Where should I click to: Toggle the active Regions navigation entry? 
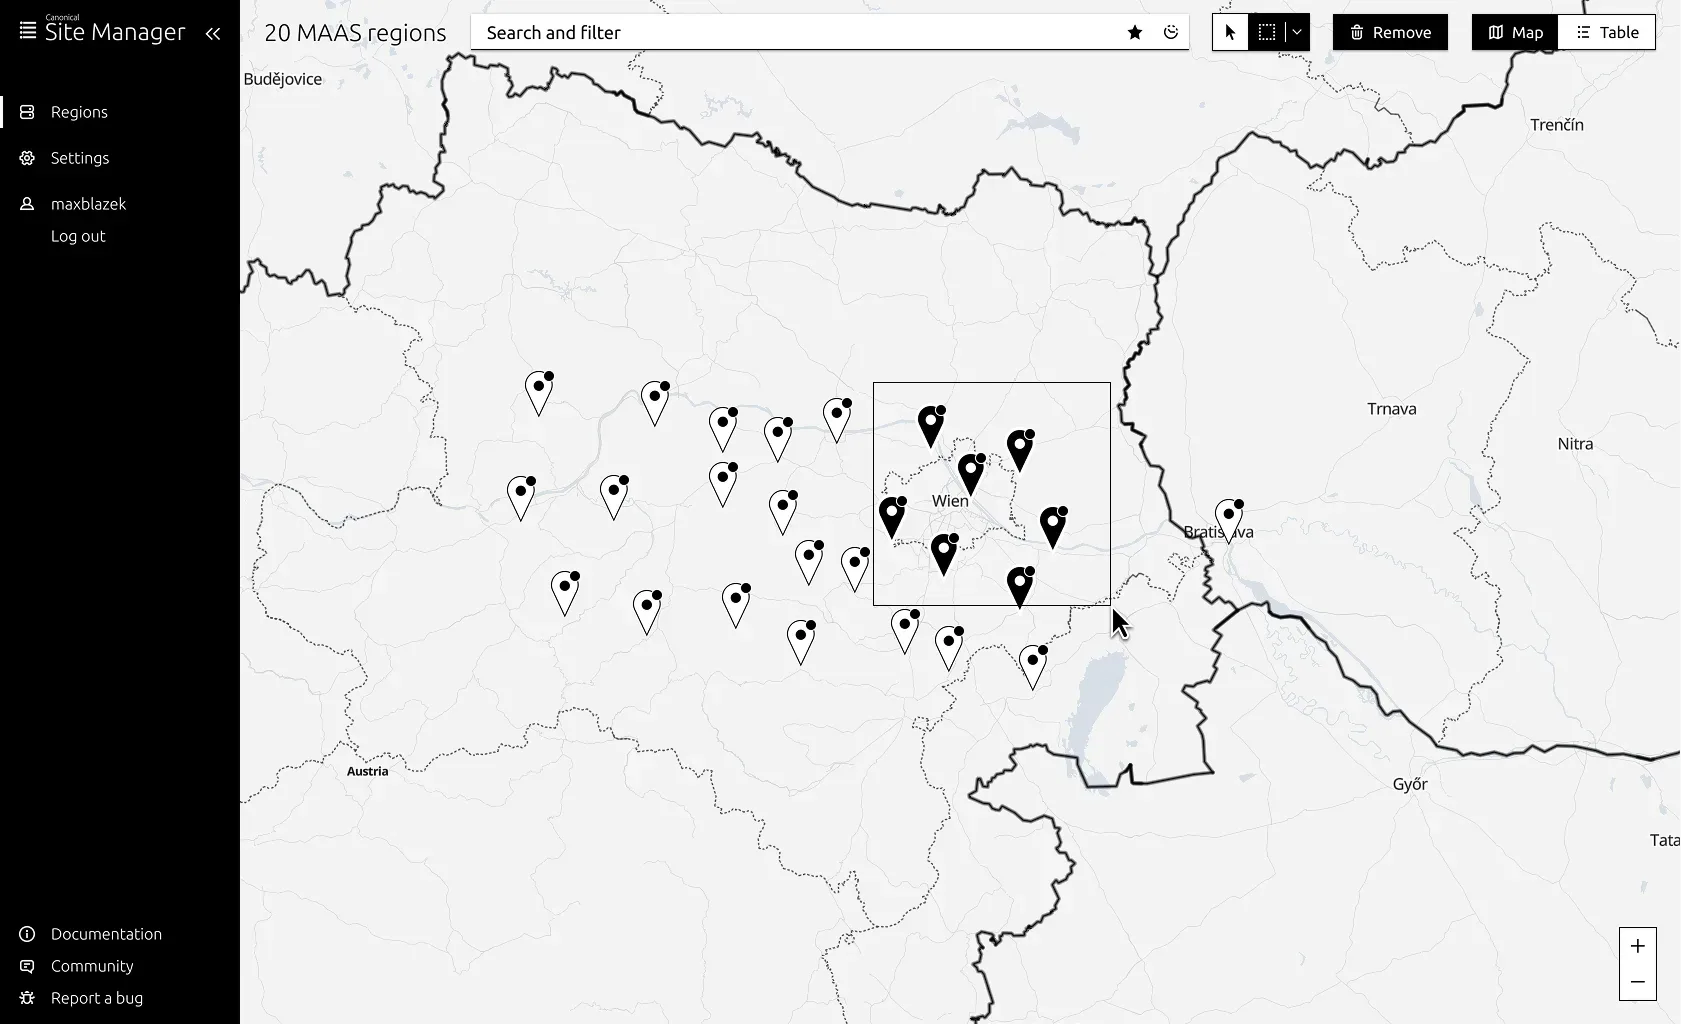click(x=79, y=111)
